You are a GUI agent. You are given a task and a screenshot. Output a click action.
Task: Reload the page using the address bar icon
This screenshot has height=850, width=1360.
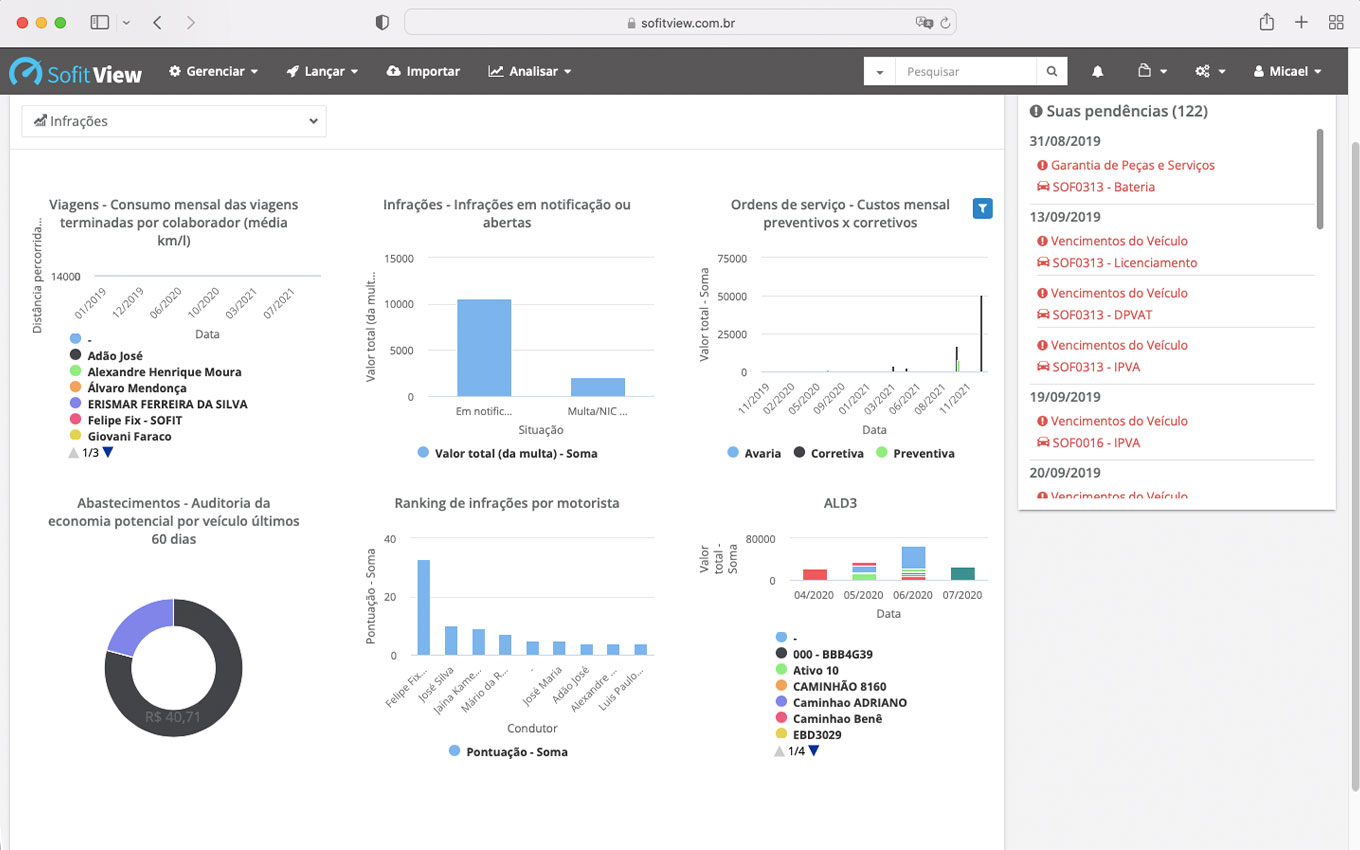pyautogui.click(x=945, y=23)
